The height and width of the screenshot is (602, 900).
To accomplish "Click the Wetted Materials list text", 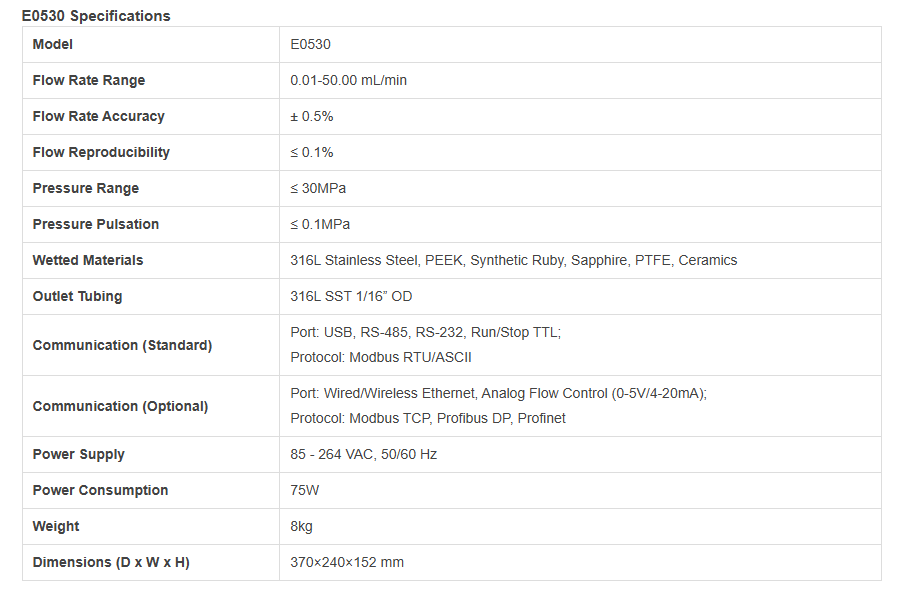I will (513, 260).
